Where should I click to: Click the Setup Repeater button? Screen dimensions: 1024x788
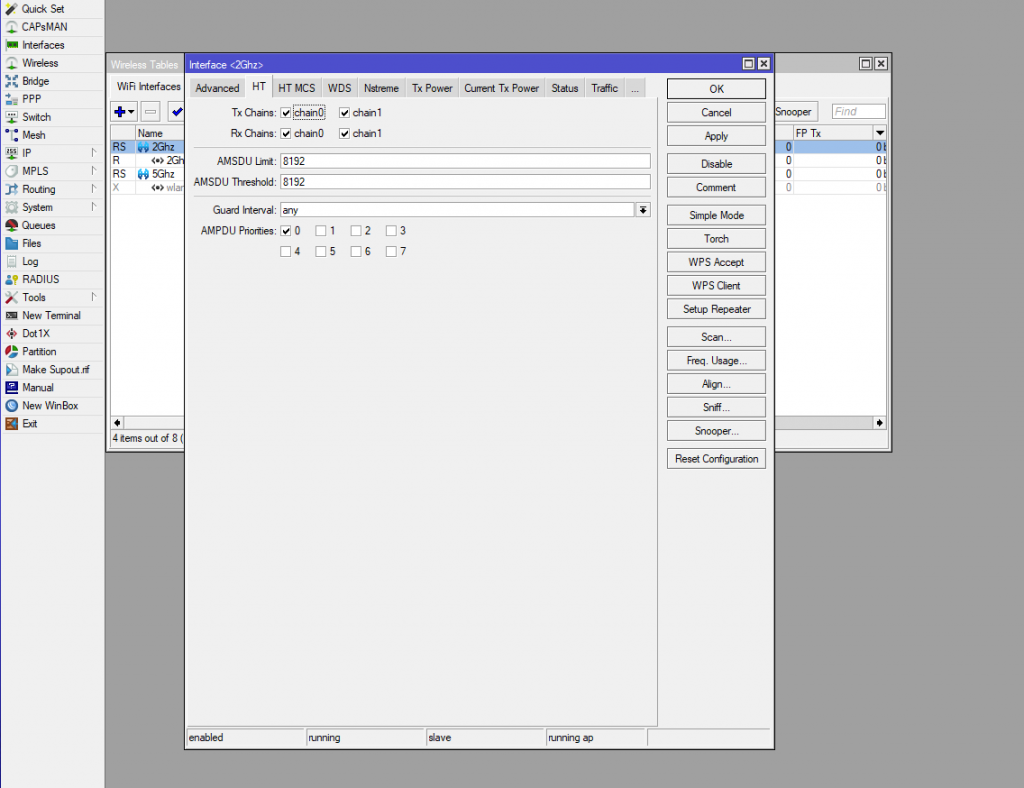[716, 309]
